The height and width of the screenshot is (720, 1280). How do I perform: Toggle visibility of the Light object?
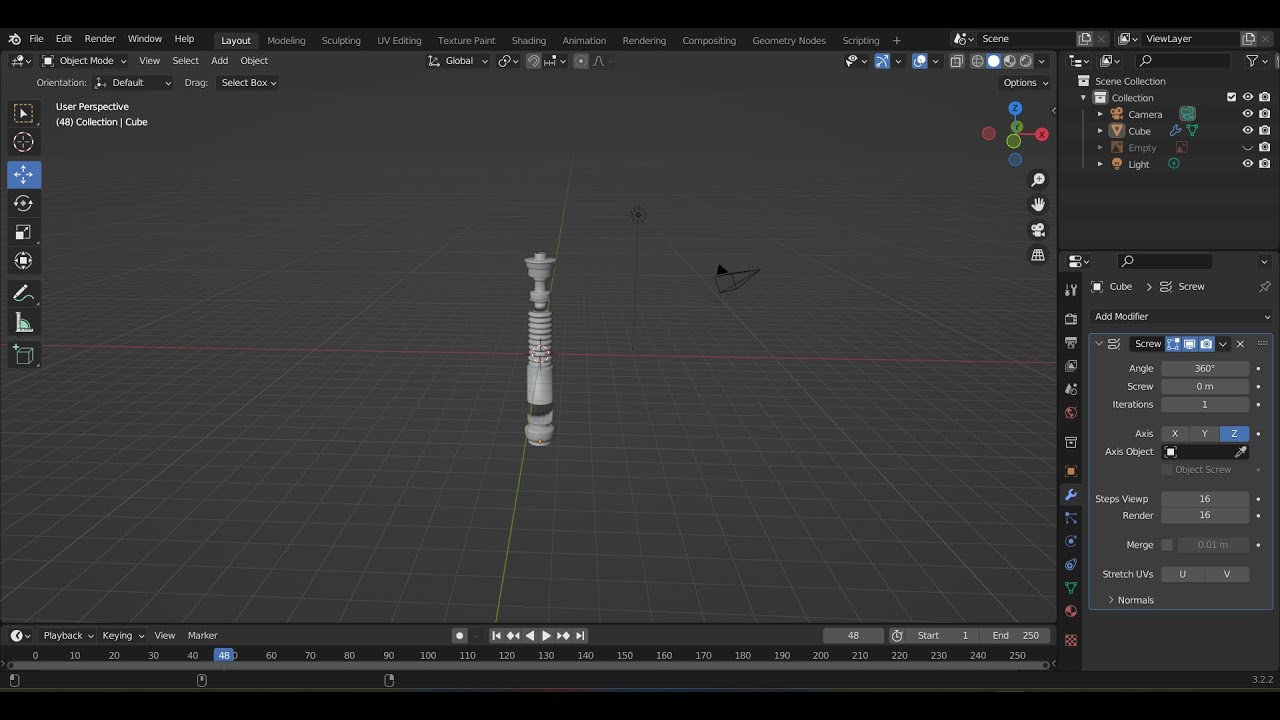[x=1248, y=164]
